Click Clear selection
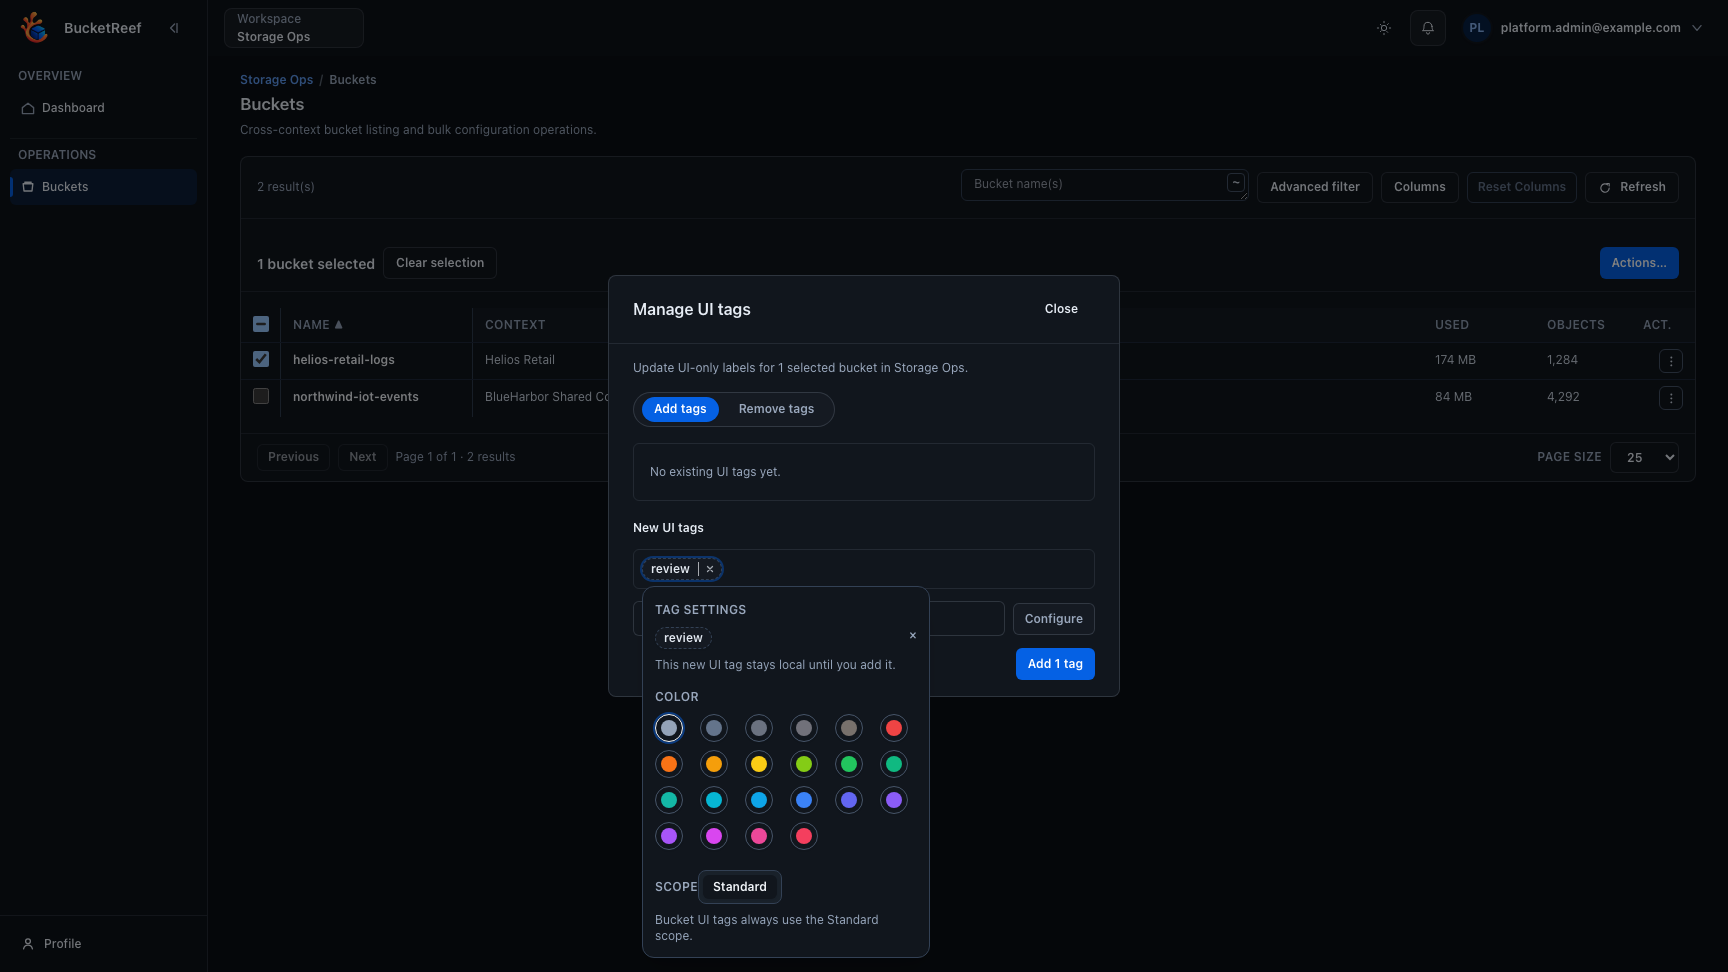 440,263
